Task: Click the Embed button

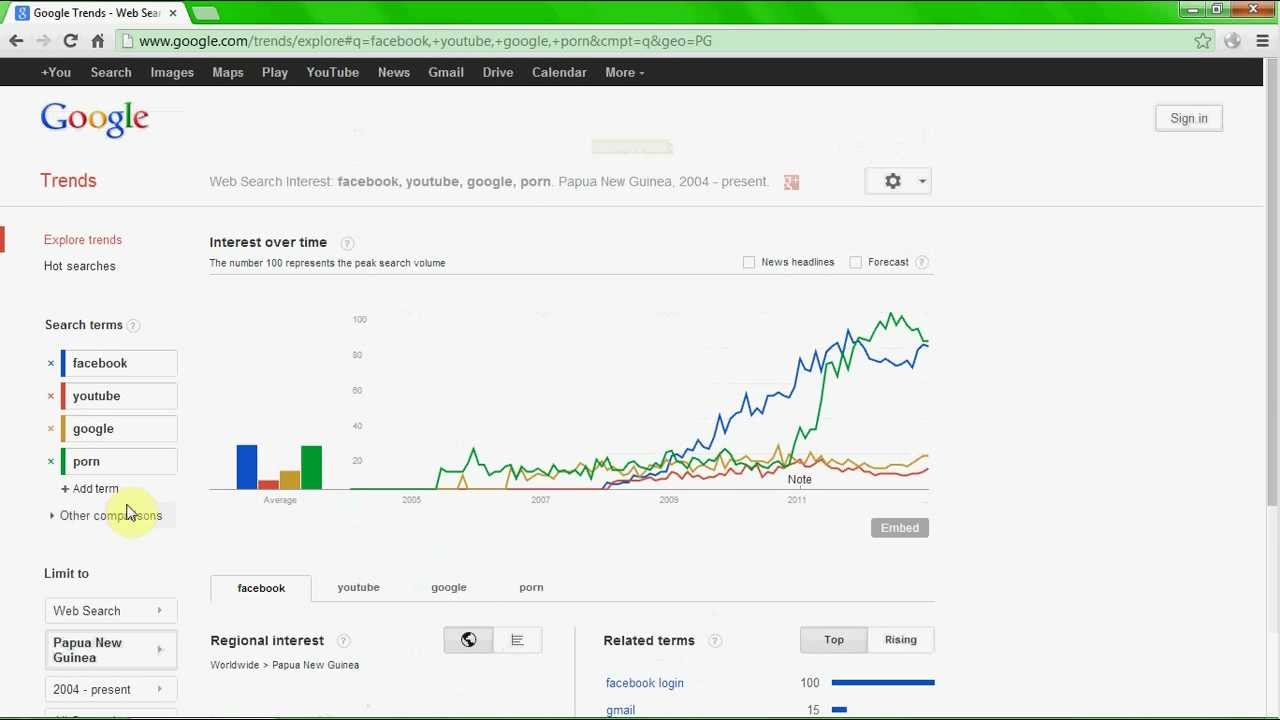Action: [x=900, y=528]
